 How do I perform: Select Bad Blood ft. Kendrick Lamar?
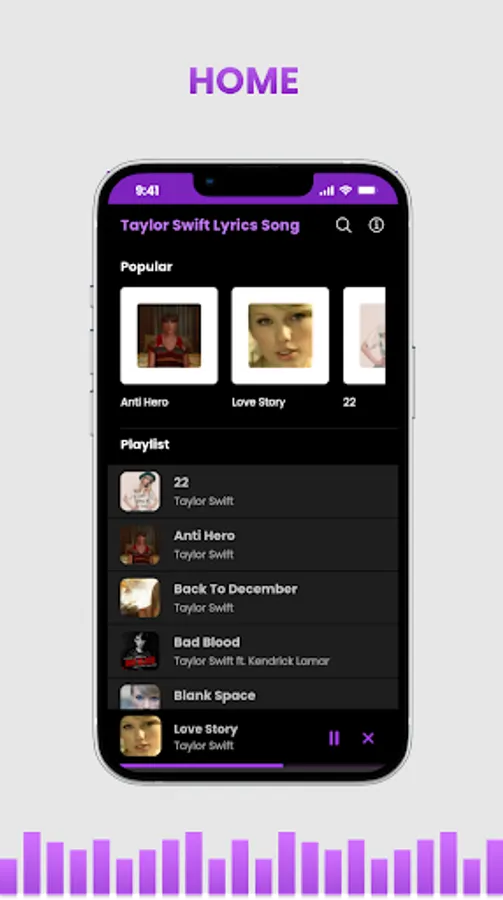pos(253,651)
